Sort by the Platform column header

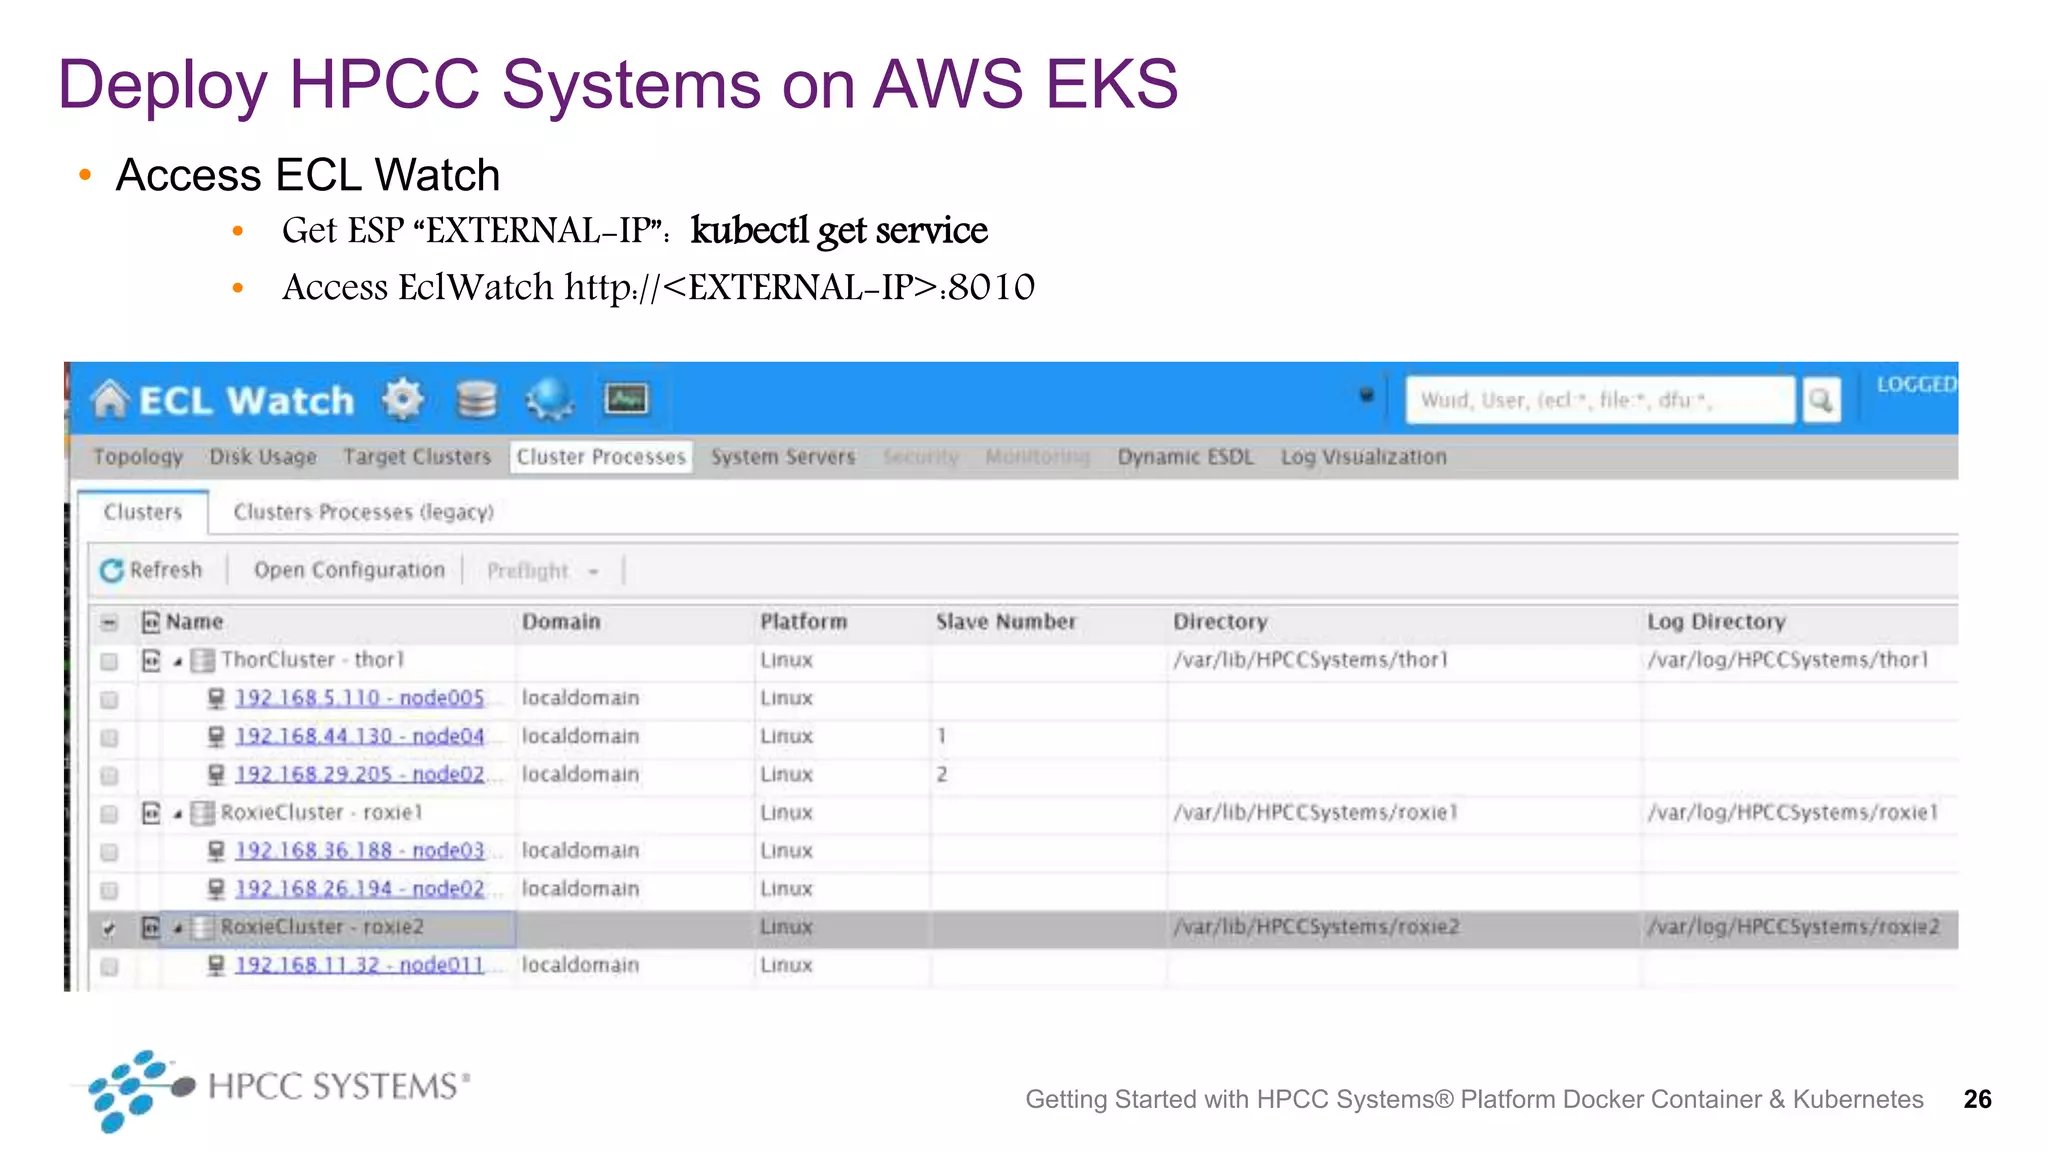click(x=803, y=622)
